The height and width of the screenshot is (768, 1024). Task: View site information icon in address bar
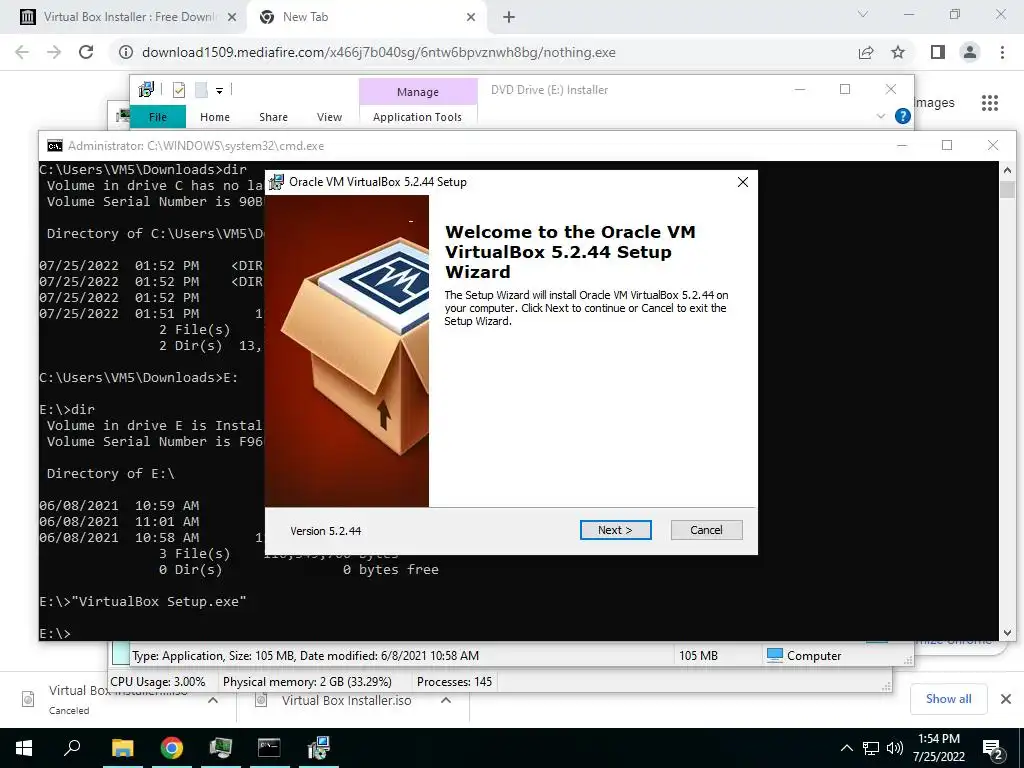tap(125, 52)
